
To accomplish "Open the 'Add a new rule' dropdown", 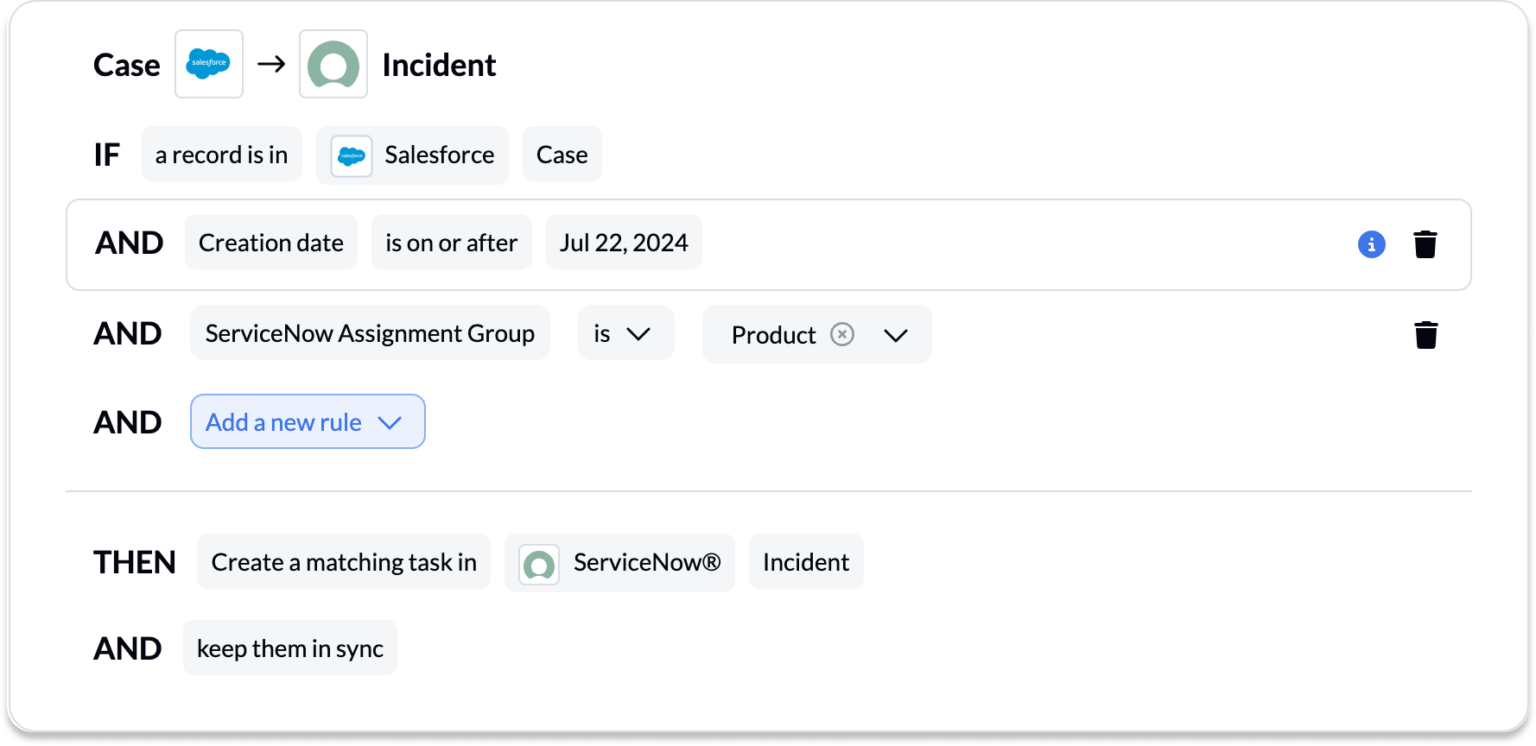I will pyautogui.click(x=307, y=421).
